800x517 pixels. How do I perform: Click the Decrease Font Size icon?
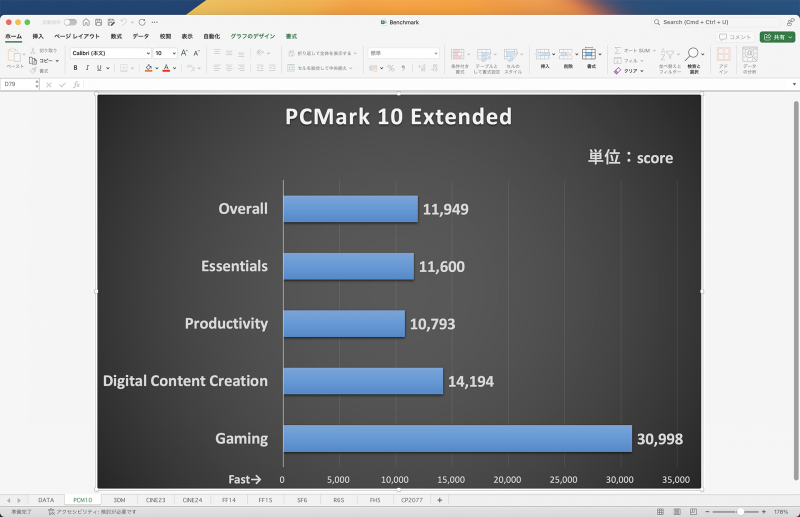point(196,53)
